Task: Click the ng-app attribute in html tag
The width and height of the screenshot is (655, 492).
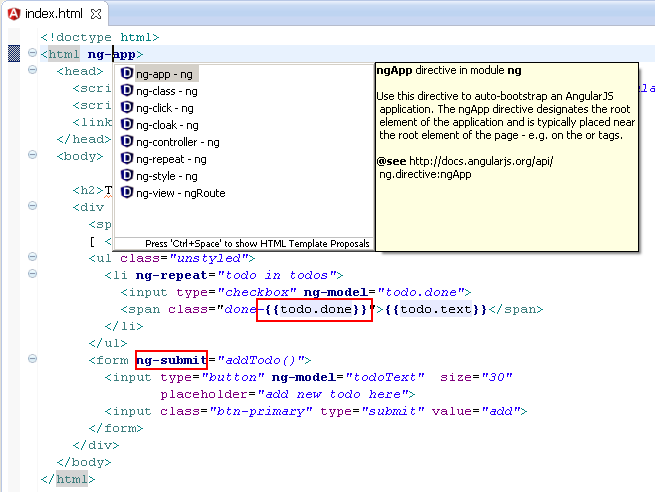Action: pos(112,54)
